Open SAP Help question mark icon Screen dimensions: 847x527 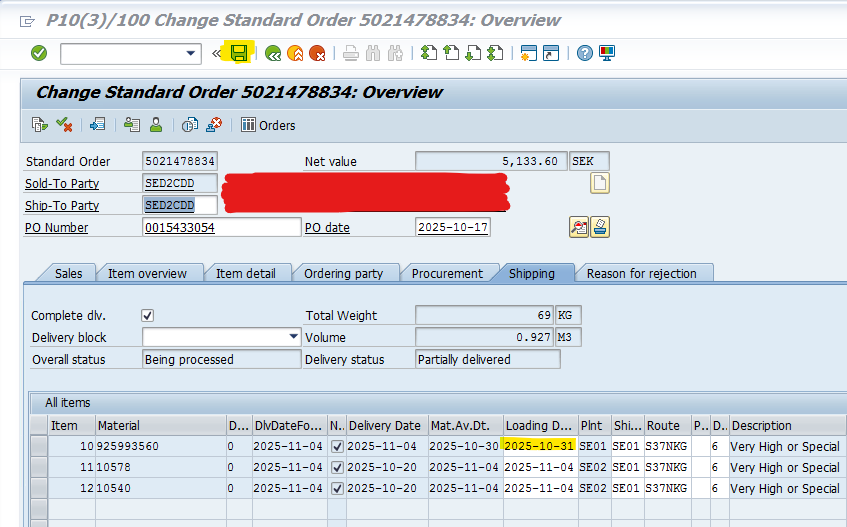point(584,53)
